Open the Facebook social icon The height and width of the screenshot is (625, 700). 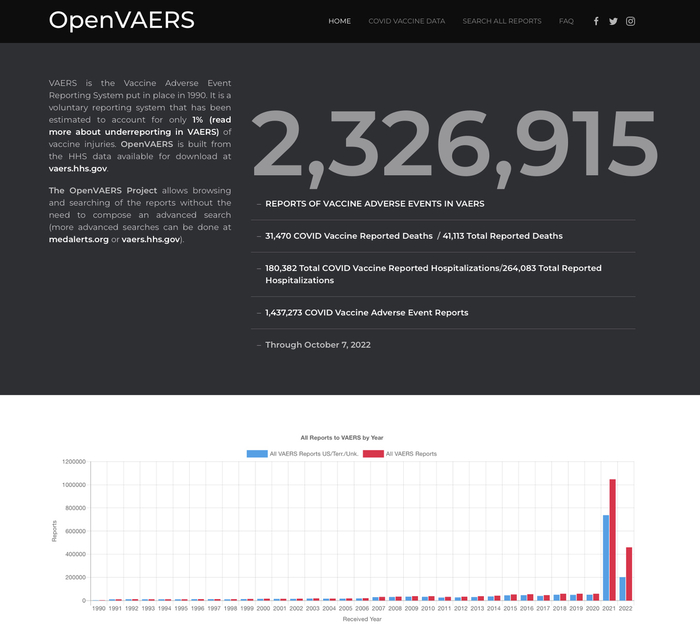coord(596,21)
